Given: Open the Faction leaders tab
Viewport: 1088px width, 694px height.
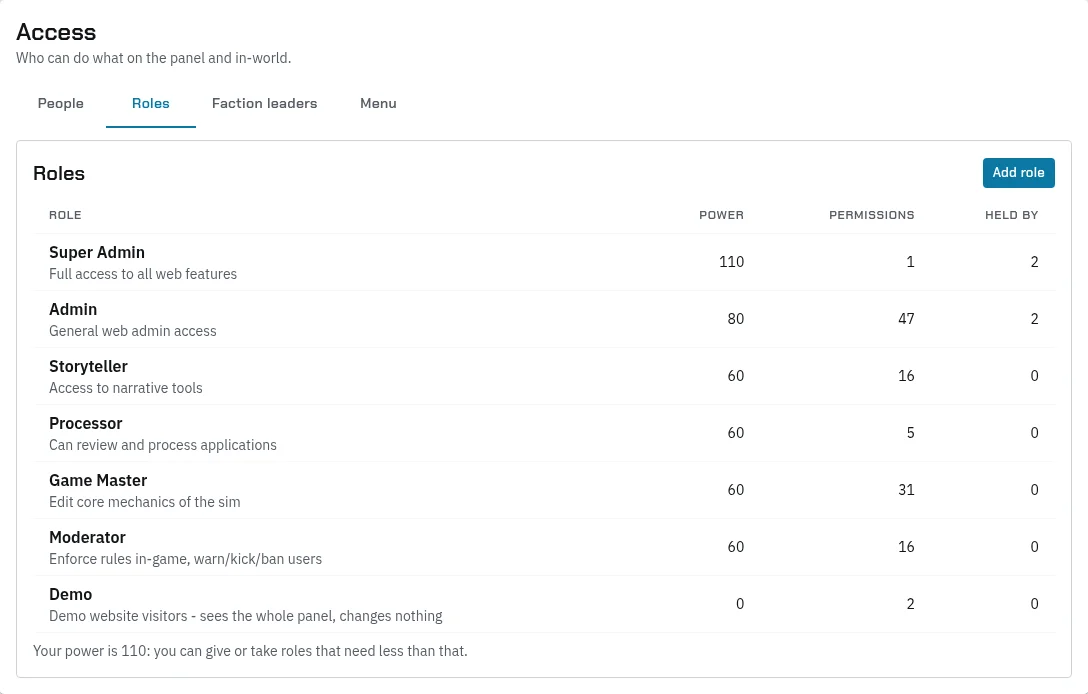Looking at the screenshot, I should (264, 103).
